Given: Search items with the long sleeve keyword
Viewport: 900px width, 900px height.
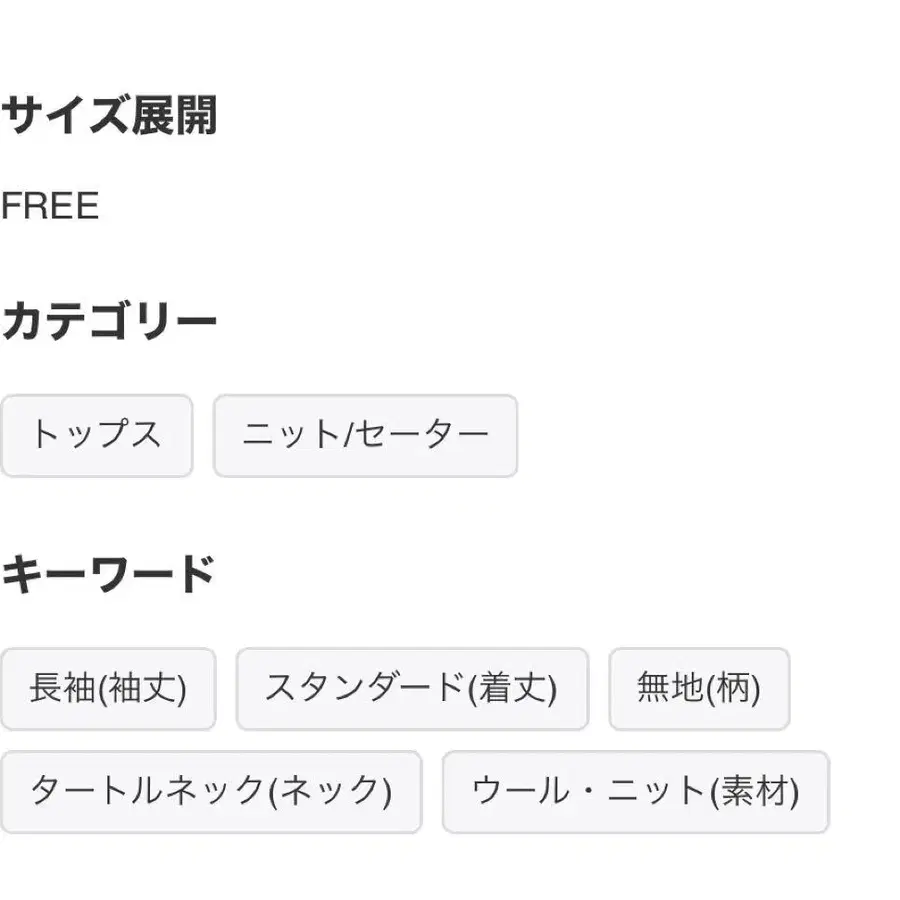Looking at the screenshot, I should 108,689.
